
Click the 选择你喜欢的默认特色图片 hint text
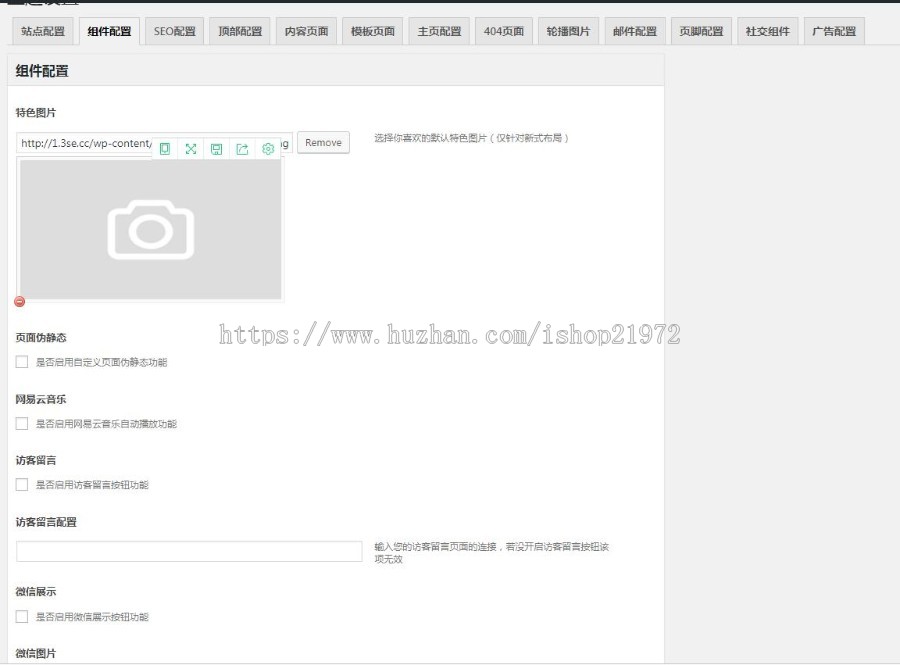[x=471, y=138]
